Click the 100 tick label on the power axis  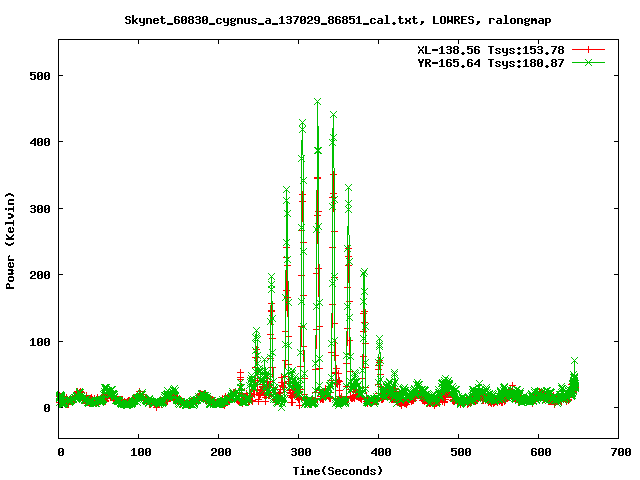click(x=40, y=342)
